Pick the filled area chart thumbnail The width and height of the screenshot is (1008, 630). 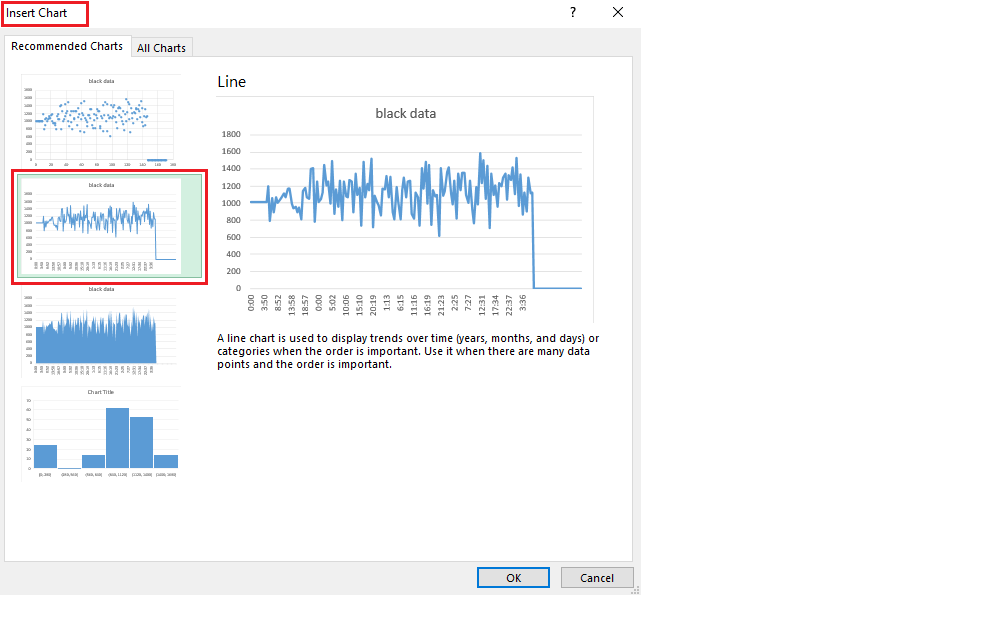[x=101, y=332]
